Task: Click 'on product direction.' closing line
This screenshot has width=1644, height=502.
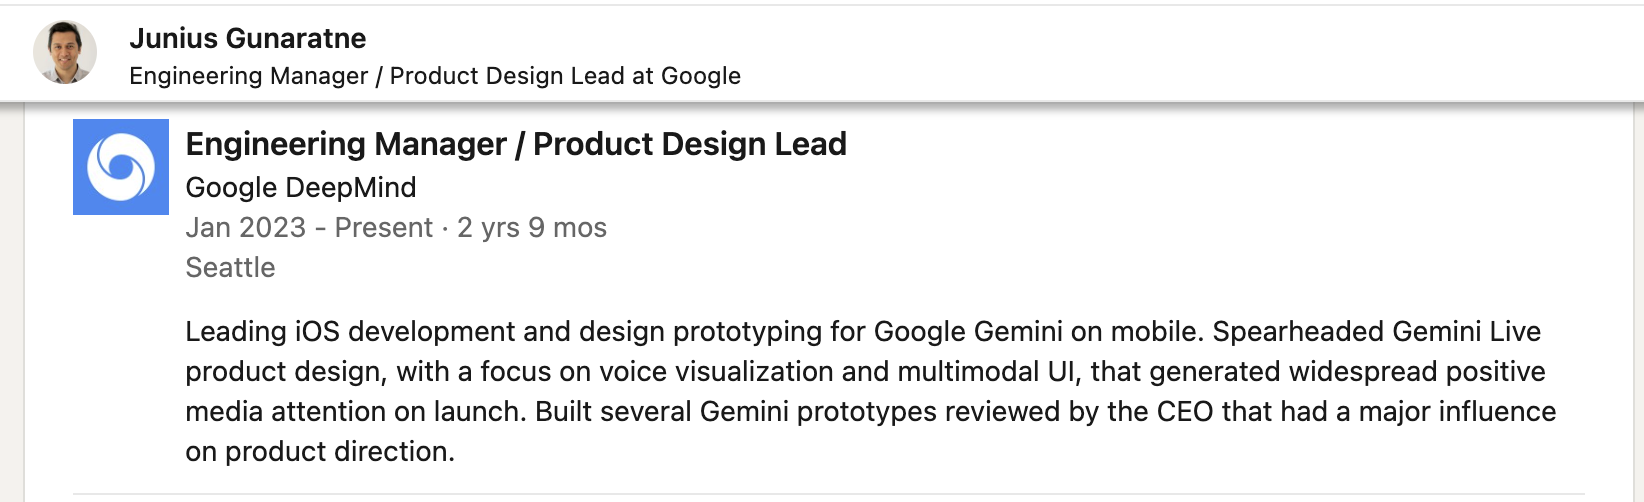Action: tap(320, 452)
